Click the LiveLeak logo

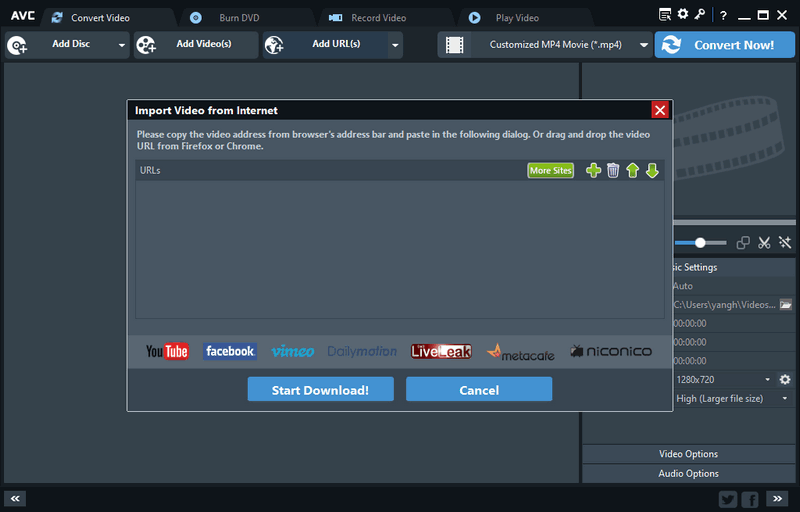pos(441,351)
